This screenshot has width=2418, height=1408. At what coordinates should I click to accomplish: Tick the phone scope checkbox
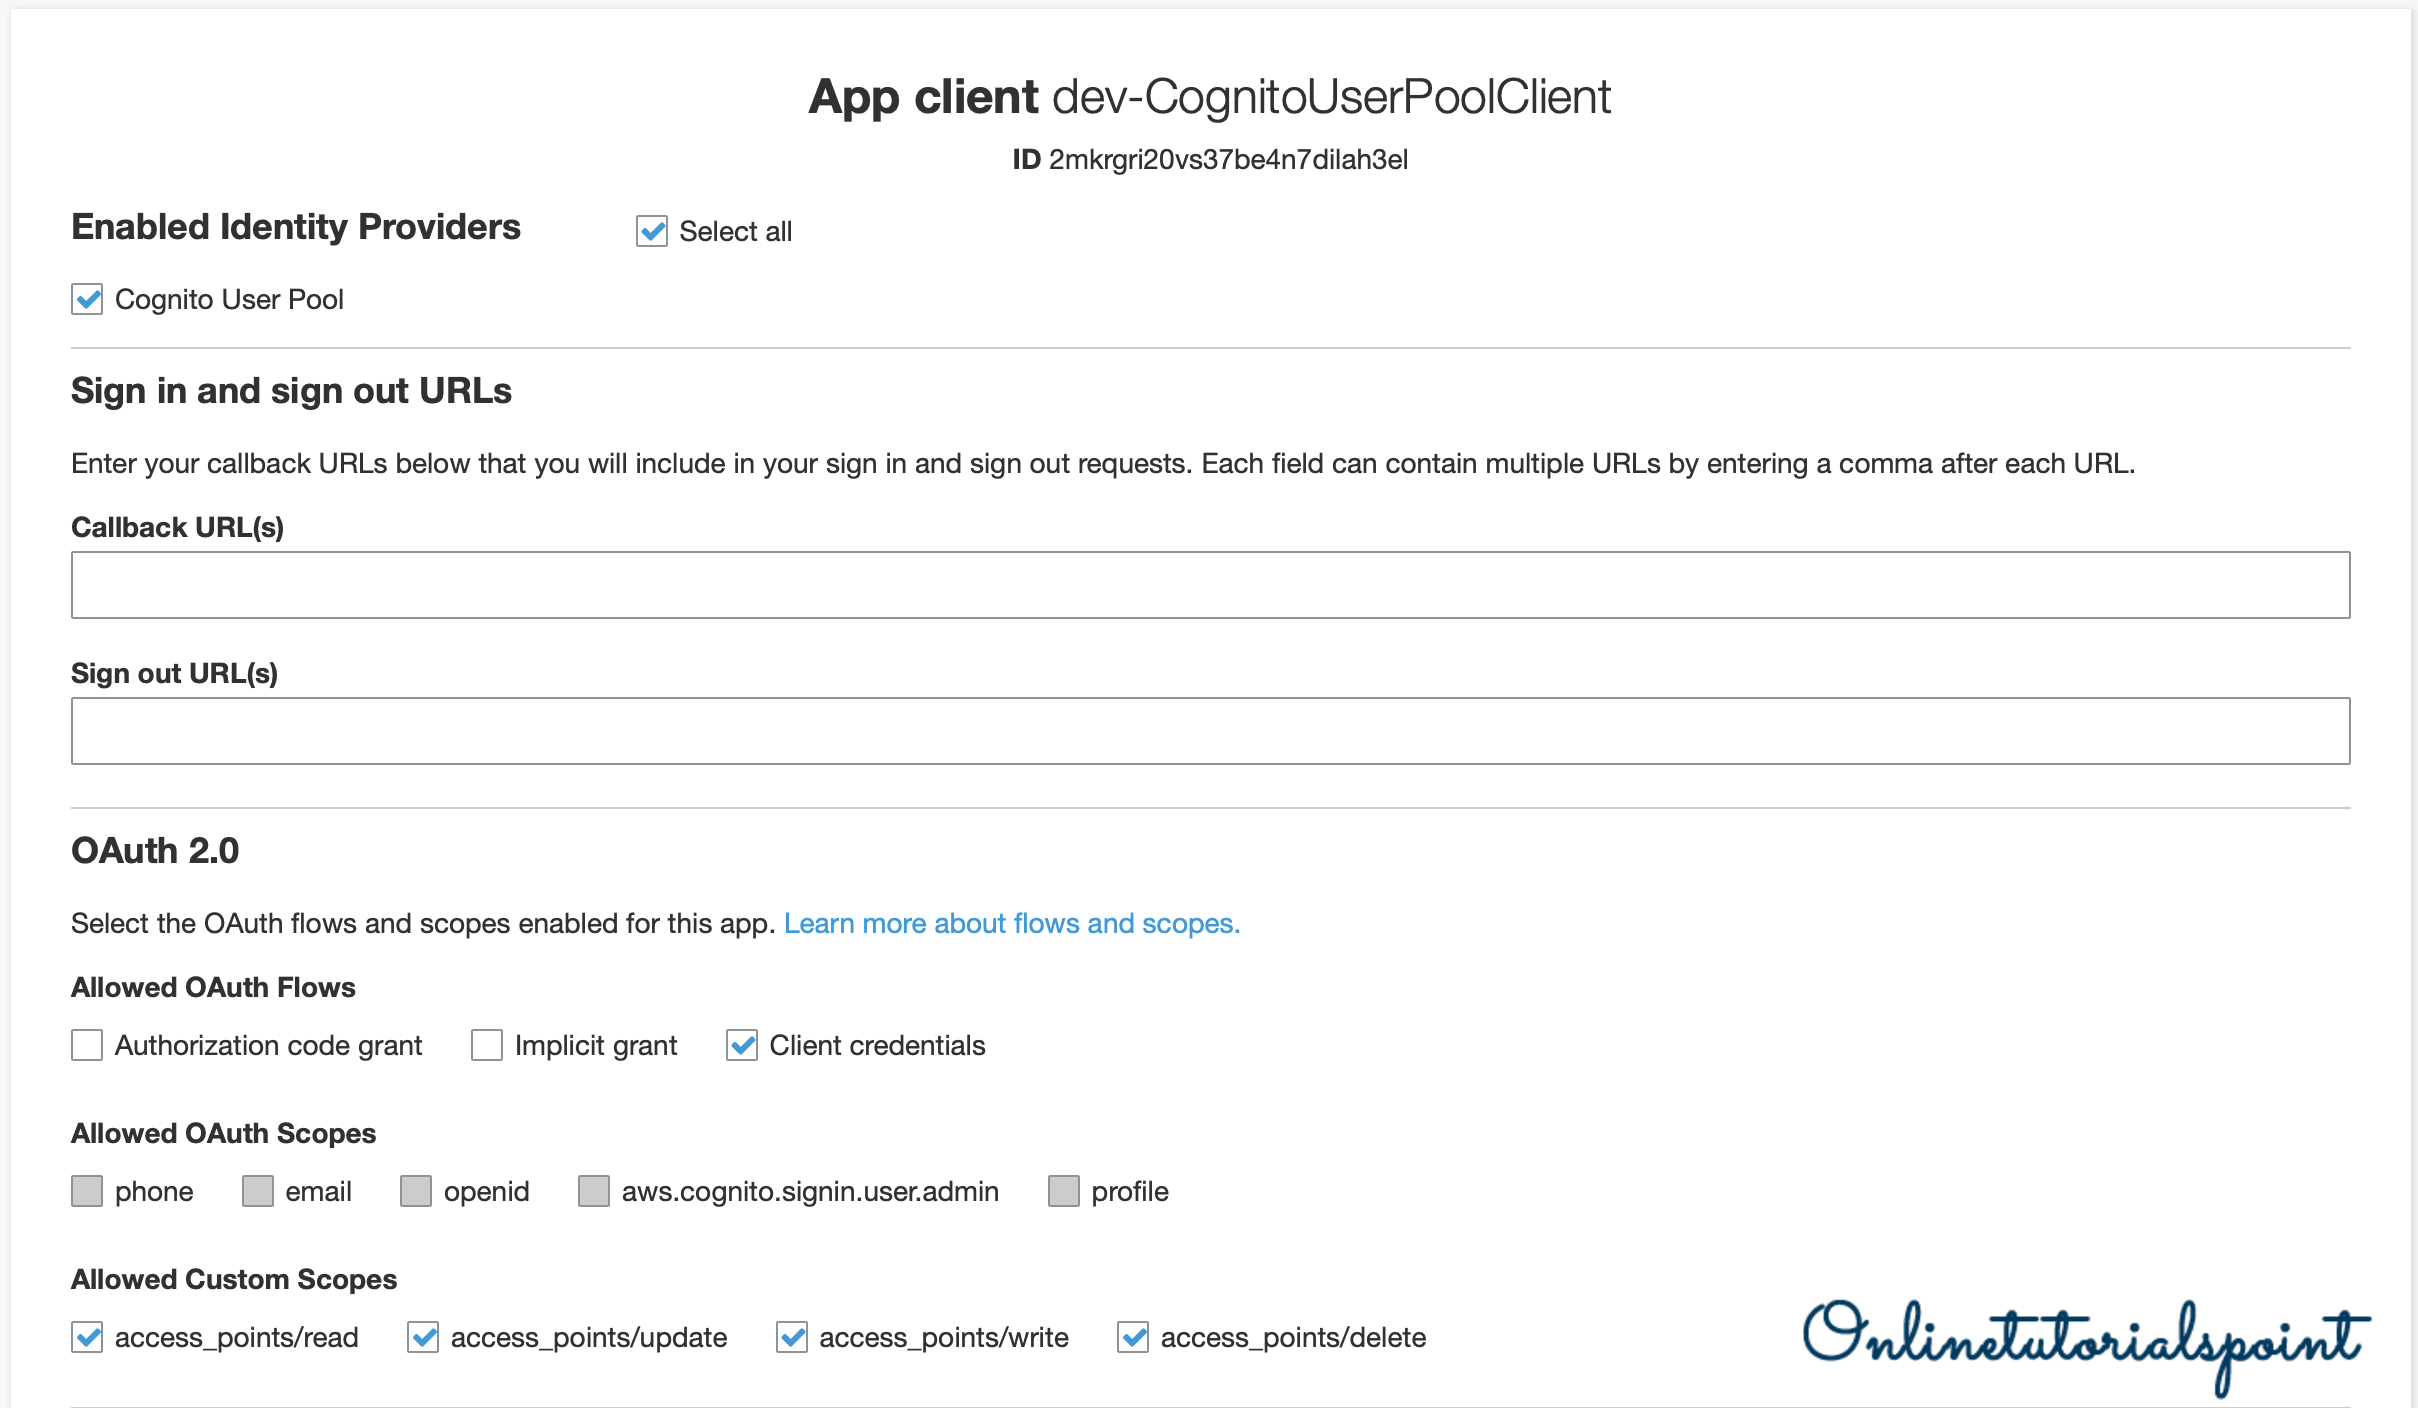[x=87, y=1191]
